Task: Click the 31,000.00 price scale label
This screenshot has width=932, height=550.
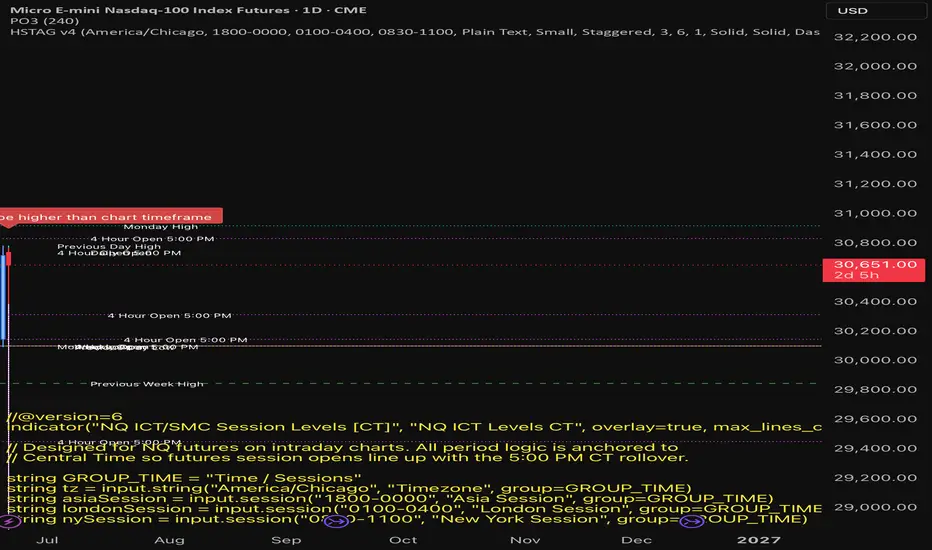Action: point(875,213)
